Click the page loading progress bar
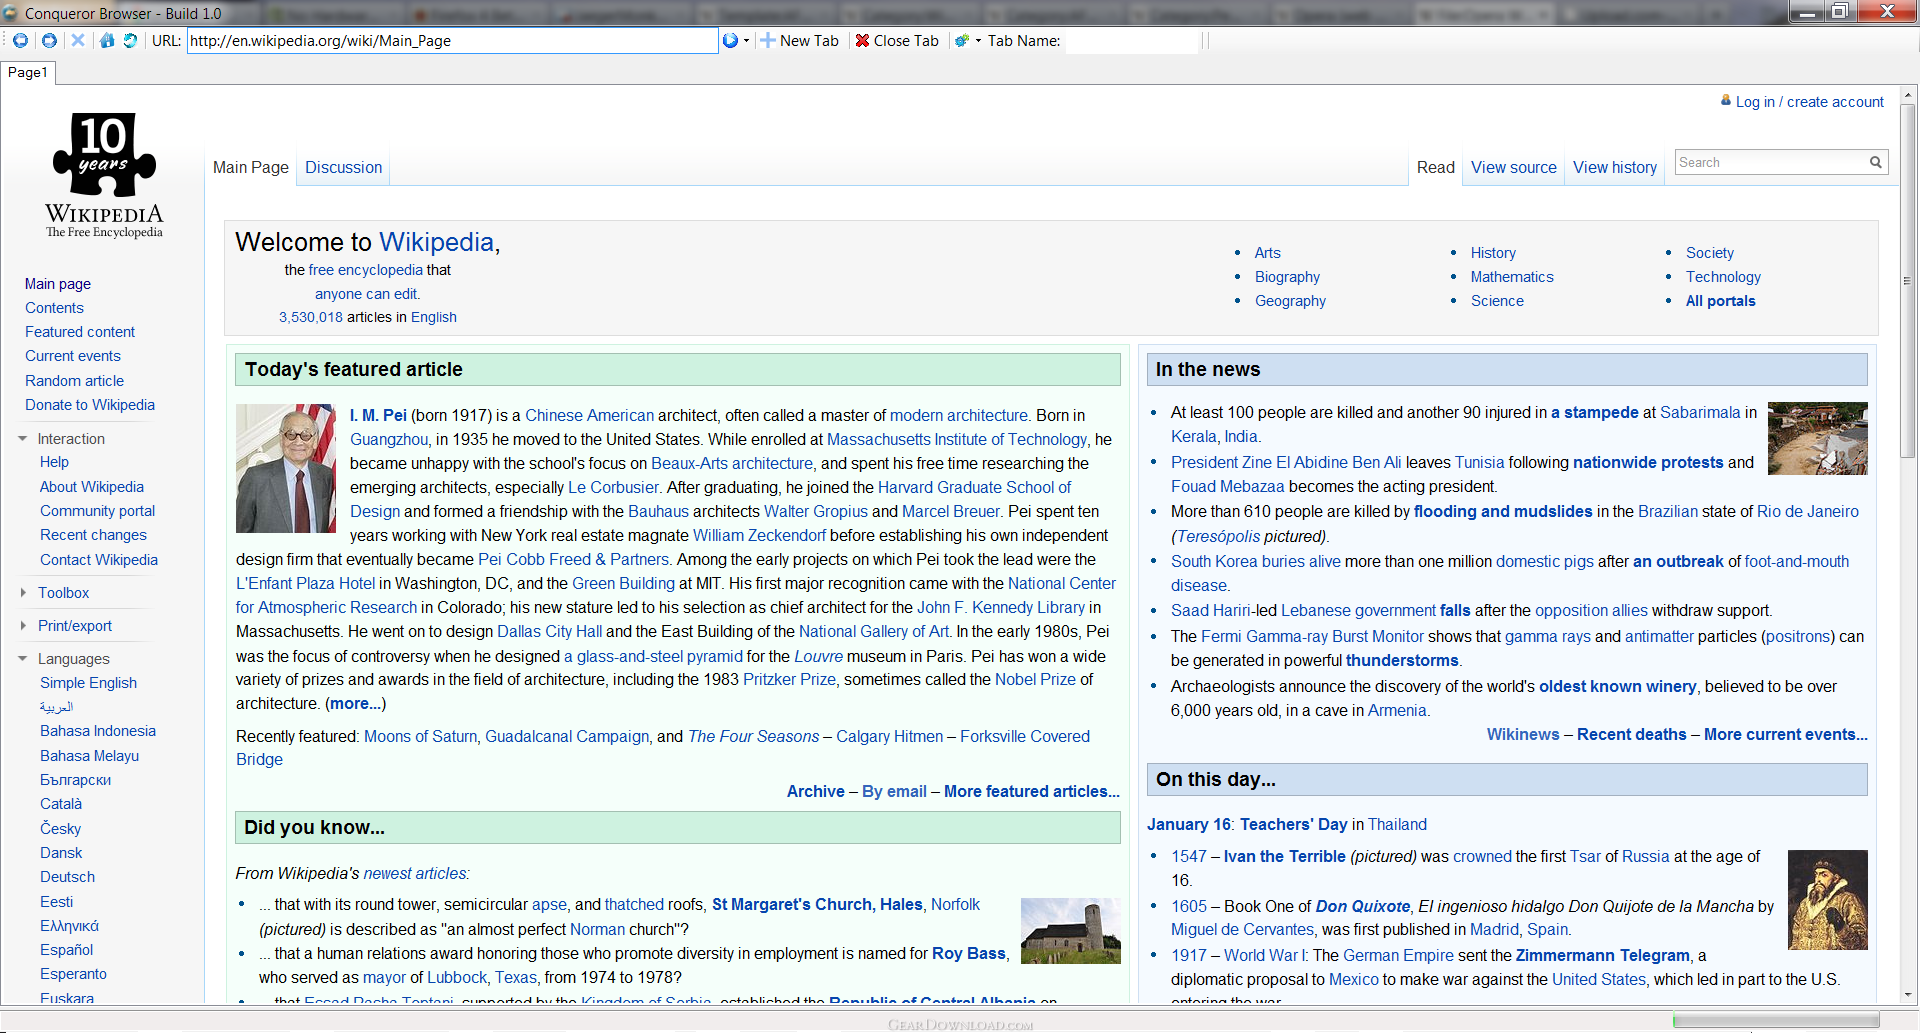The height and width of the screenshot is (1033, 1920). click(1776, 1020)
